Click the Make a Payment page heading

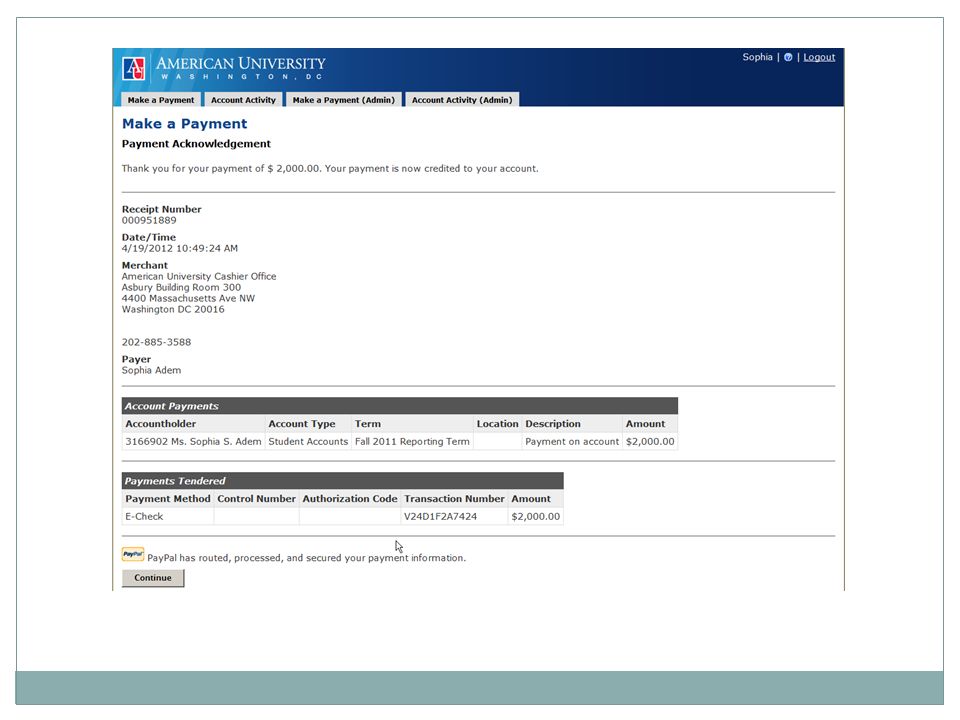click(x=184, y=124)
